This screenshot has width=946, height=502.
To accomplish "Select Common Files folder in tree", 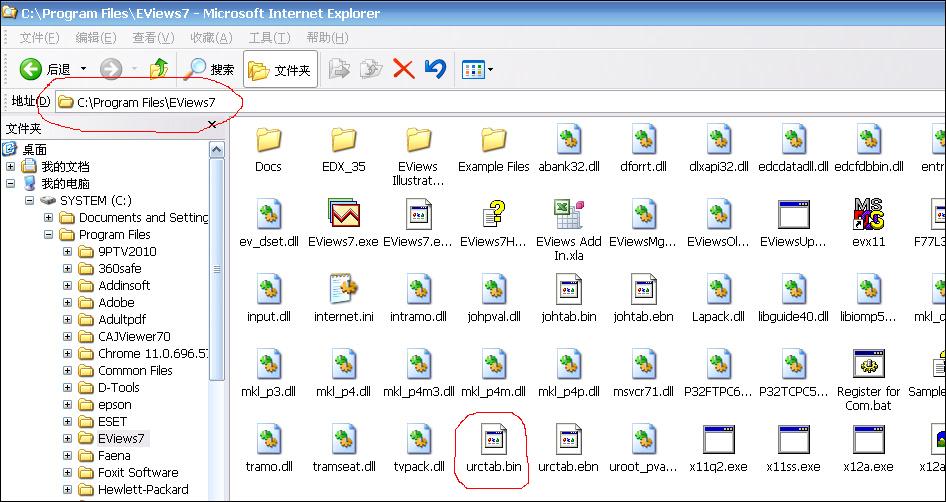I will [x=135, y=370].
